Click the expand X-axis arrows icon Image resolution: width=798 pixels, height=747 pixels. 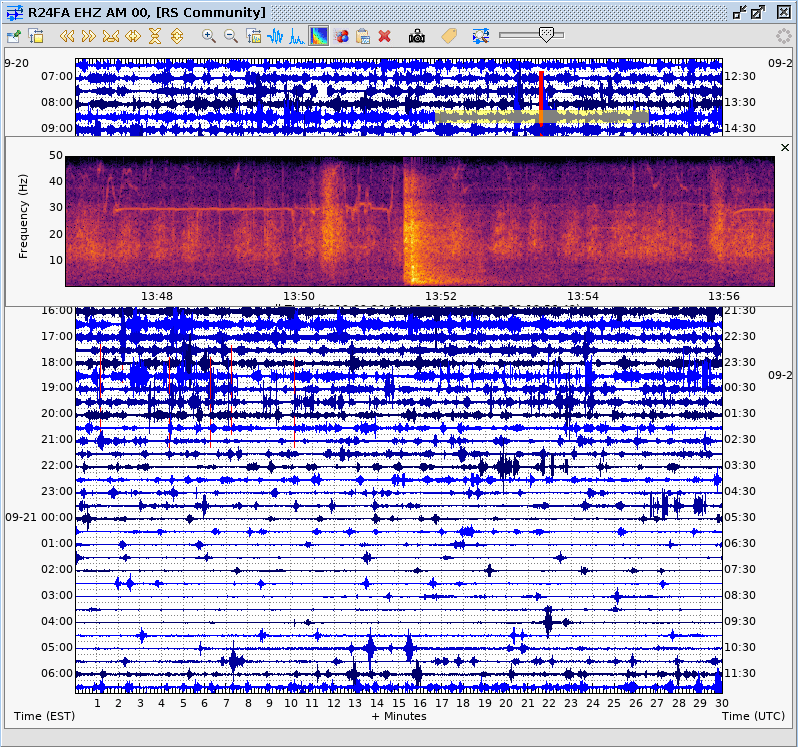coord(133,36)
